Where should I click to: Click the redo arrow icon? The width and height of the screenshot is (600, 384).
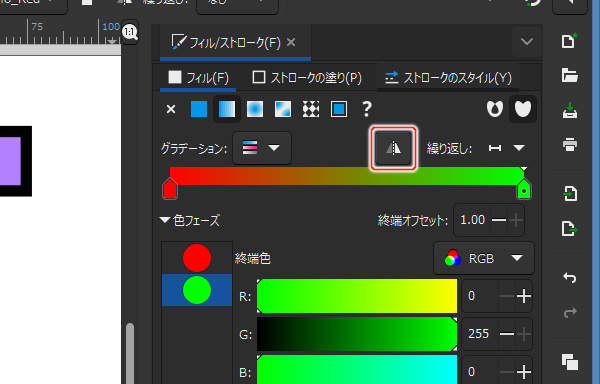tap(570, 312)
